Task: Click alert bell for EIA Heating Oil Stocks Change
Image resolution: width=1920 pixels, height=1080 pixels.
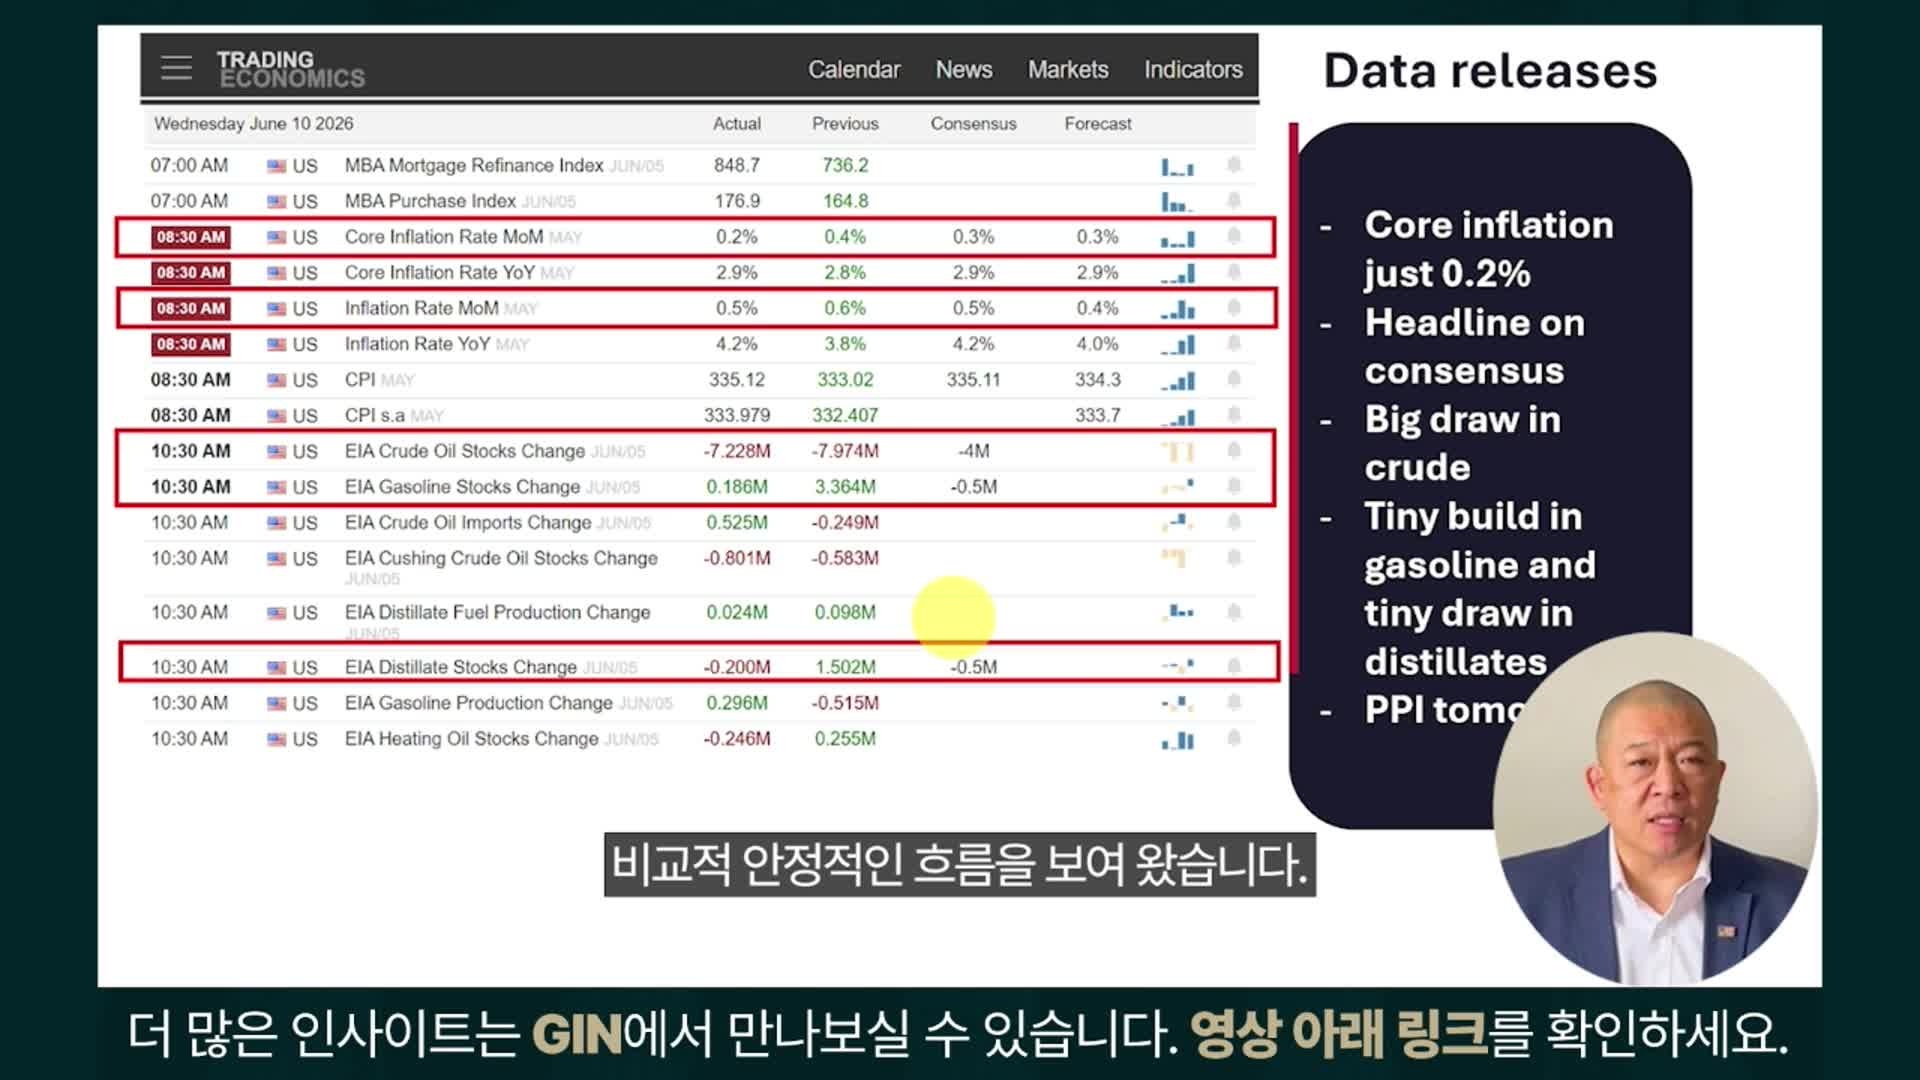Action: pyautogui.click(x=1234, y=739)
